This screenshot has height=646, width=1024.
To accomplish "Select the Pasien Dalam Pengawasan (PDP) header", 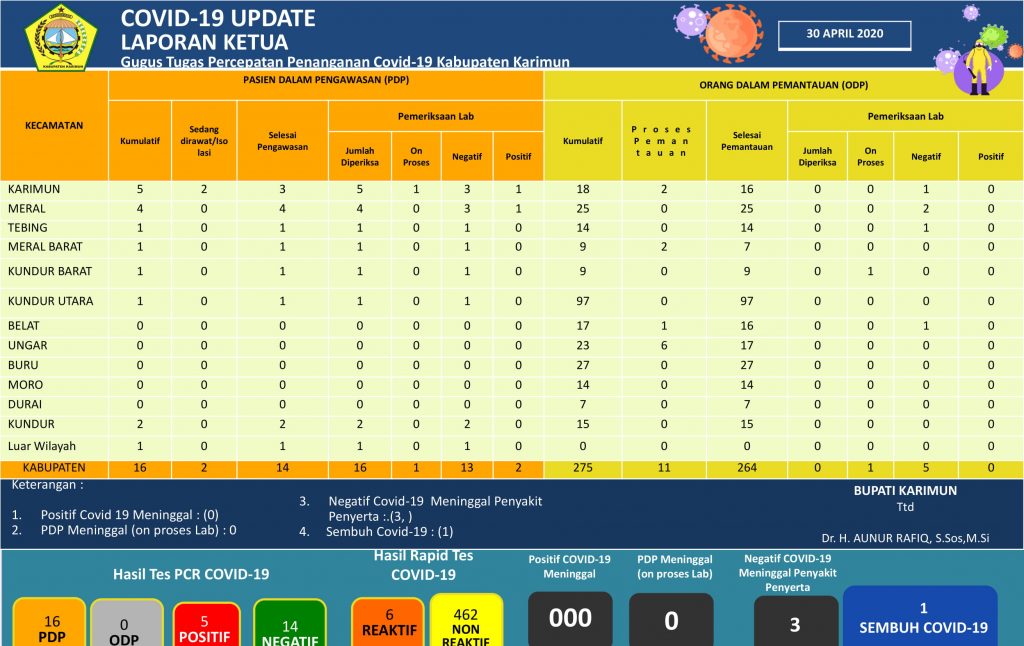I will (325, 86).
